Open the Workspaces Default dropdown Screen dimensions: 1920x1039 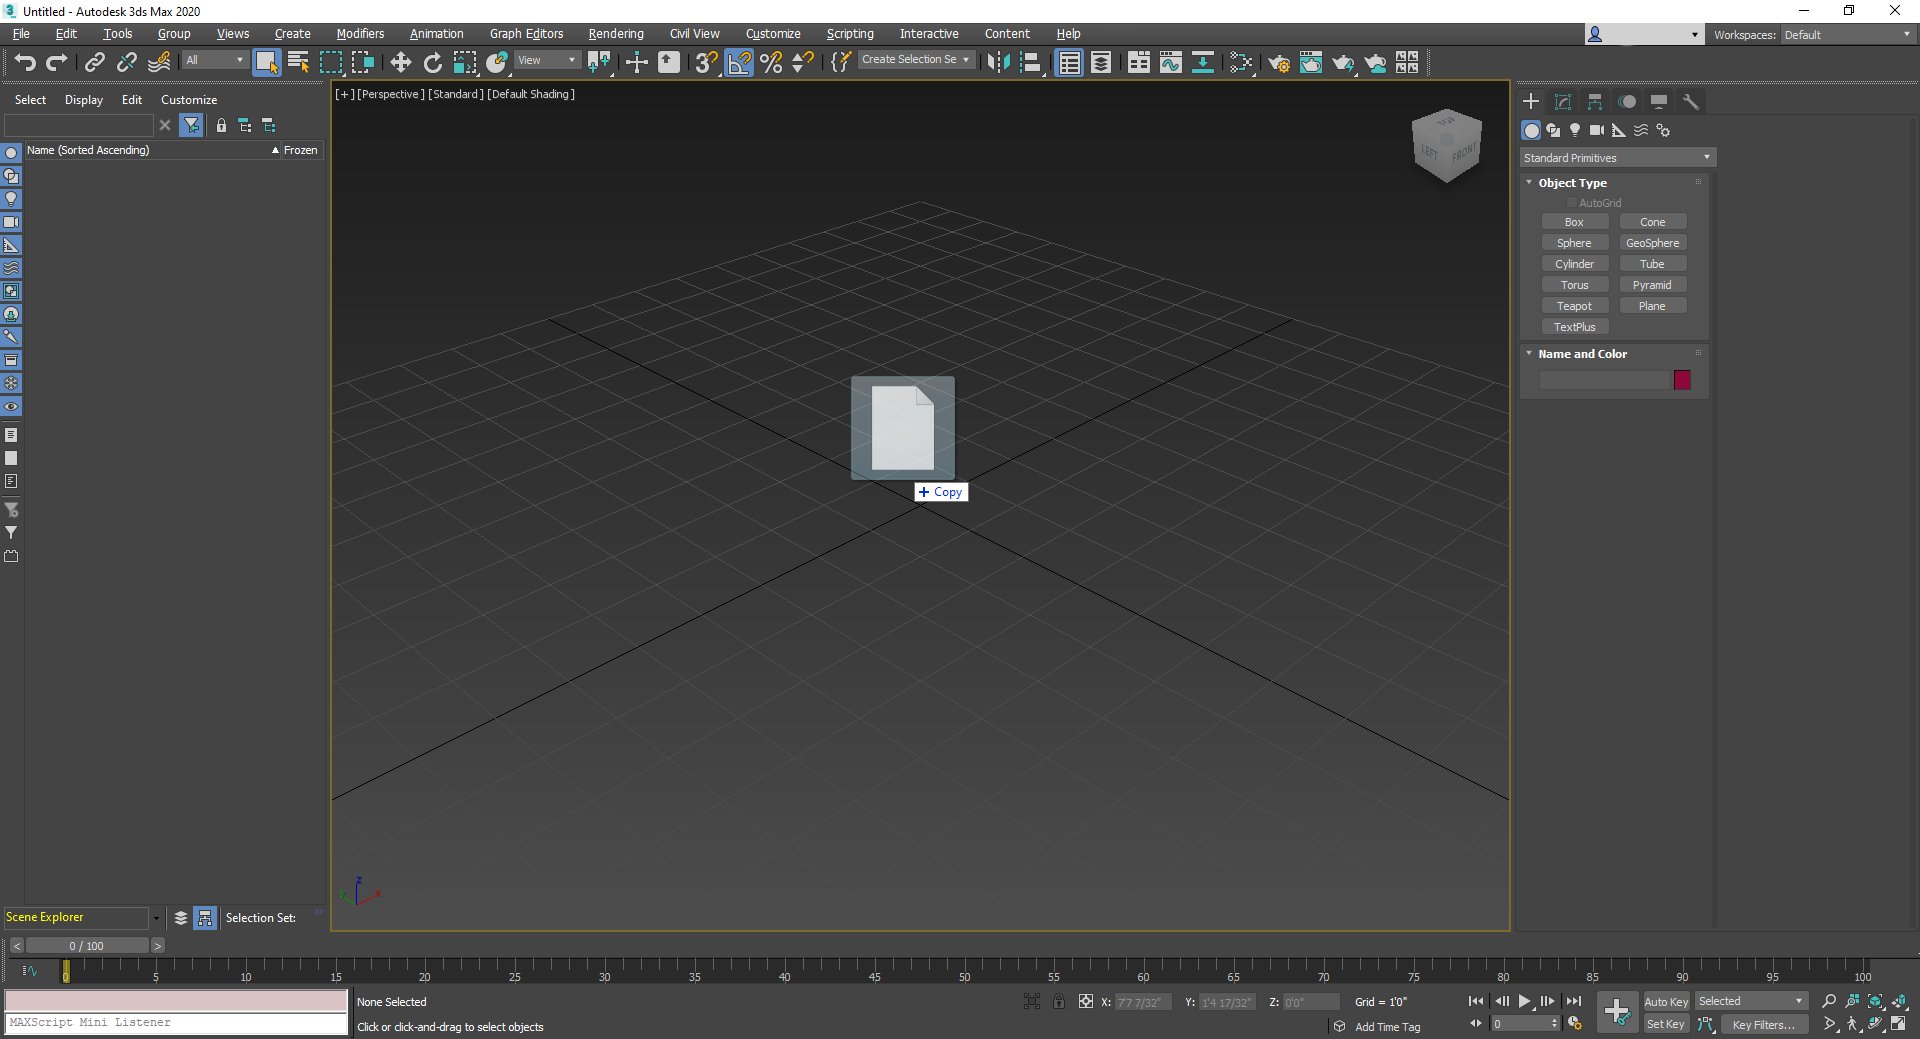point(1847,35)
